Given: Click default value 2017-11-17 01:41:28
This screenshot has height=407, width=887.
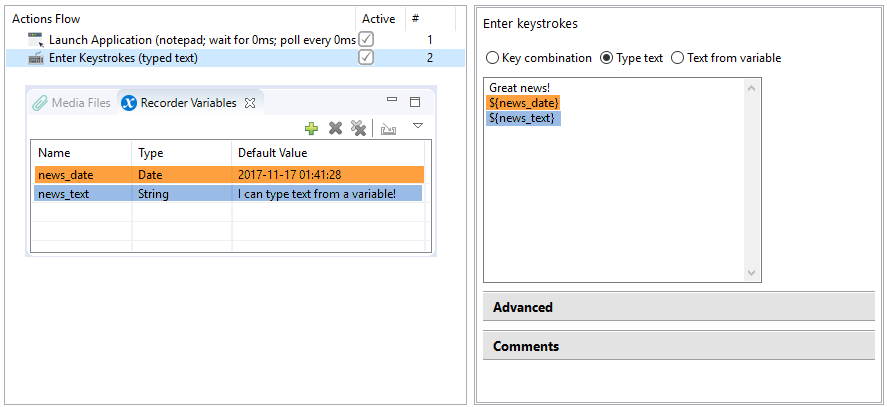Looking at the screenshot, I should point(328,175).
